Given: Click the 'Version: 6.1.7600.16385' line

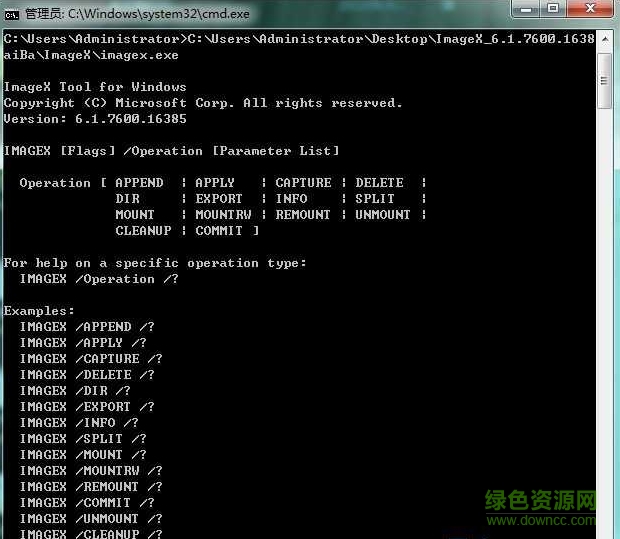Looking at the screenshot, I should click(x=95, y=119).
